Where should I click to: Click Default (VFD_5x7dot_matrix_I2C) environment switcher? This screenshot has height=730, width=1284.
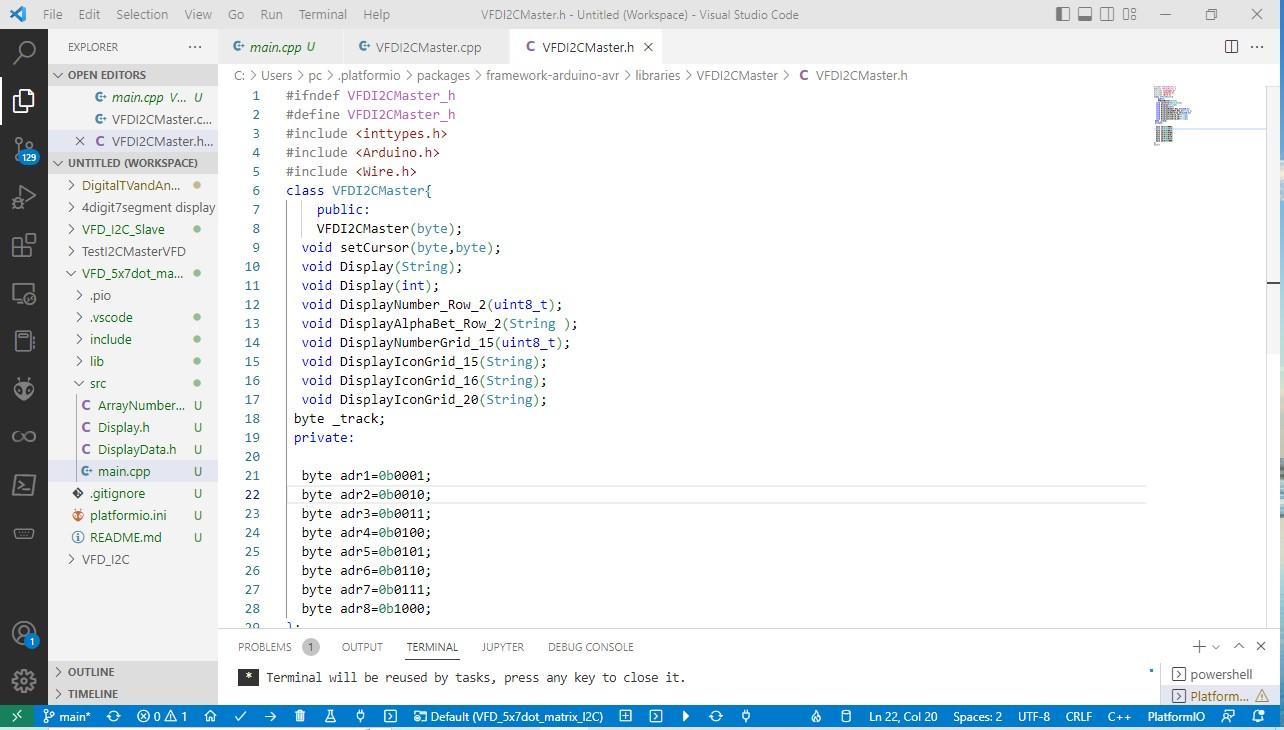coord(507,716)
